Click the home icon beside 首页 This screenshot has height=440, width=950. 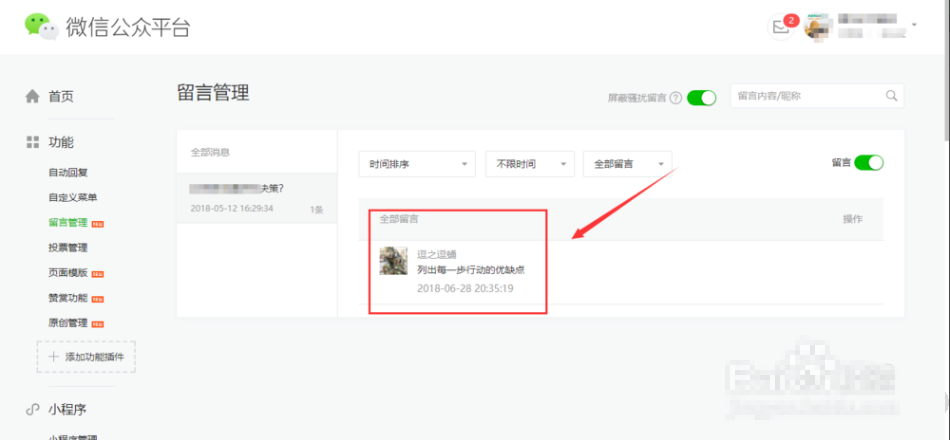click(x=32, y=97)
